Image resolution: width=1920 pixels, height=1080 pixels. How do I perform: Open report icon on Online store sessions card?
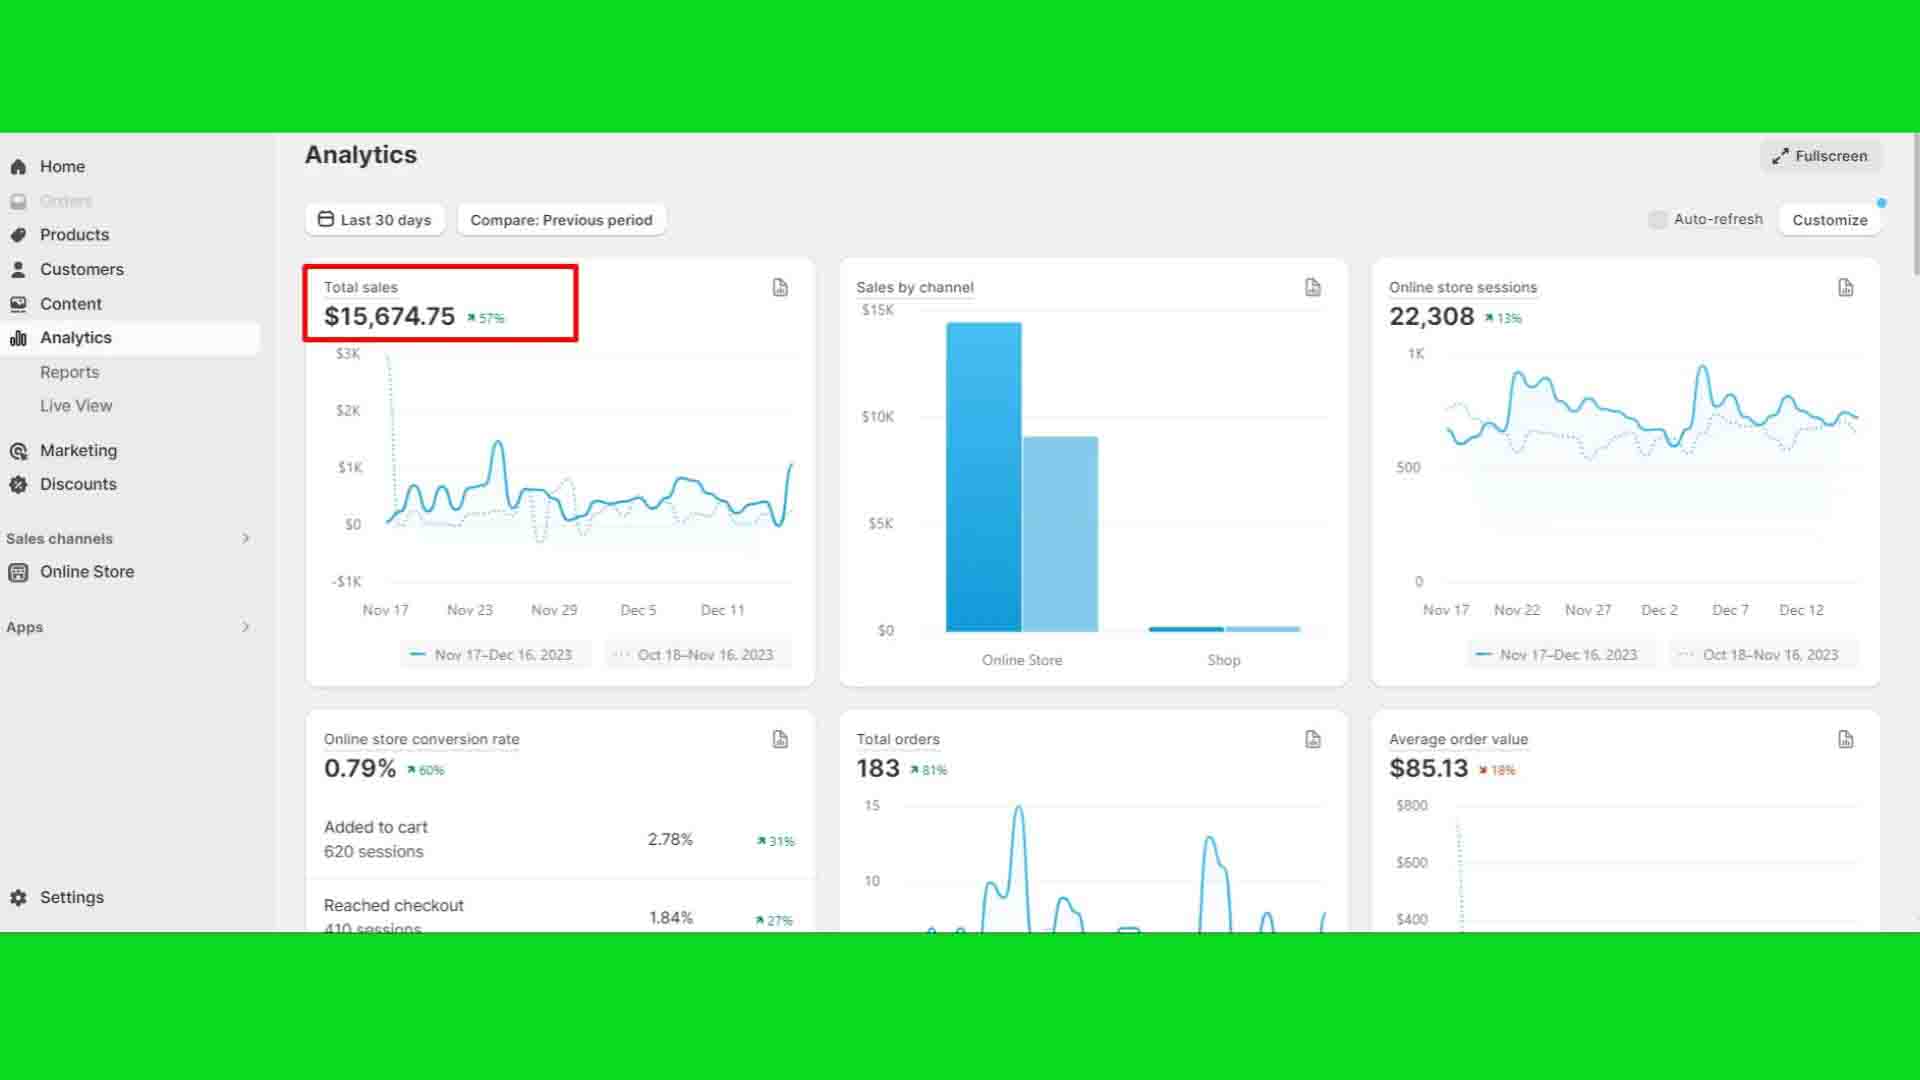(1846, 288)
